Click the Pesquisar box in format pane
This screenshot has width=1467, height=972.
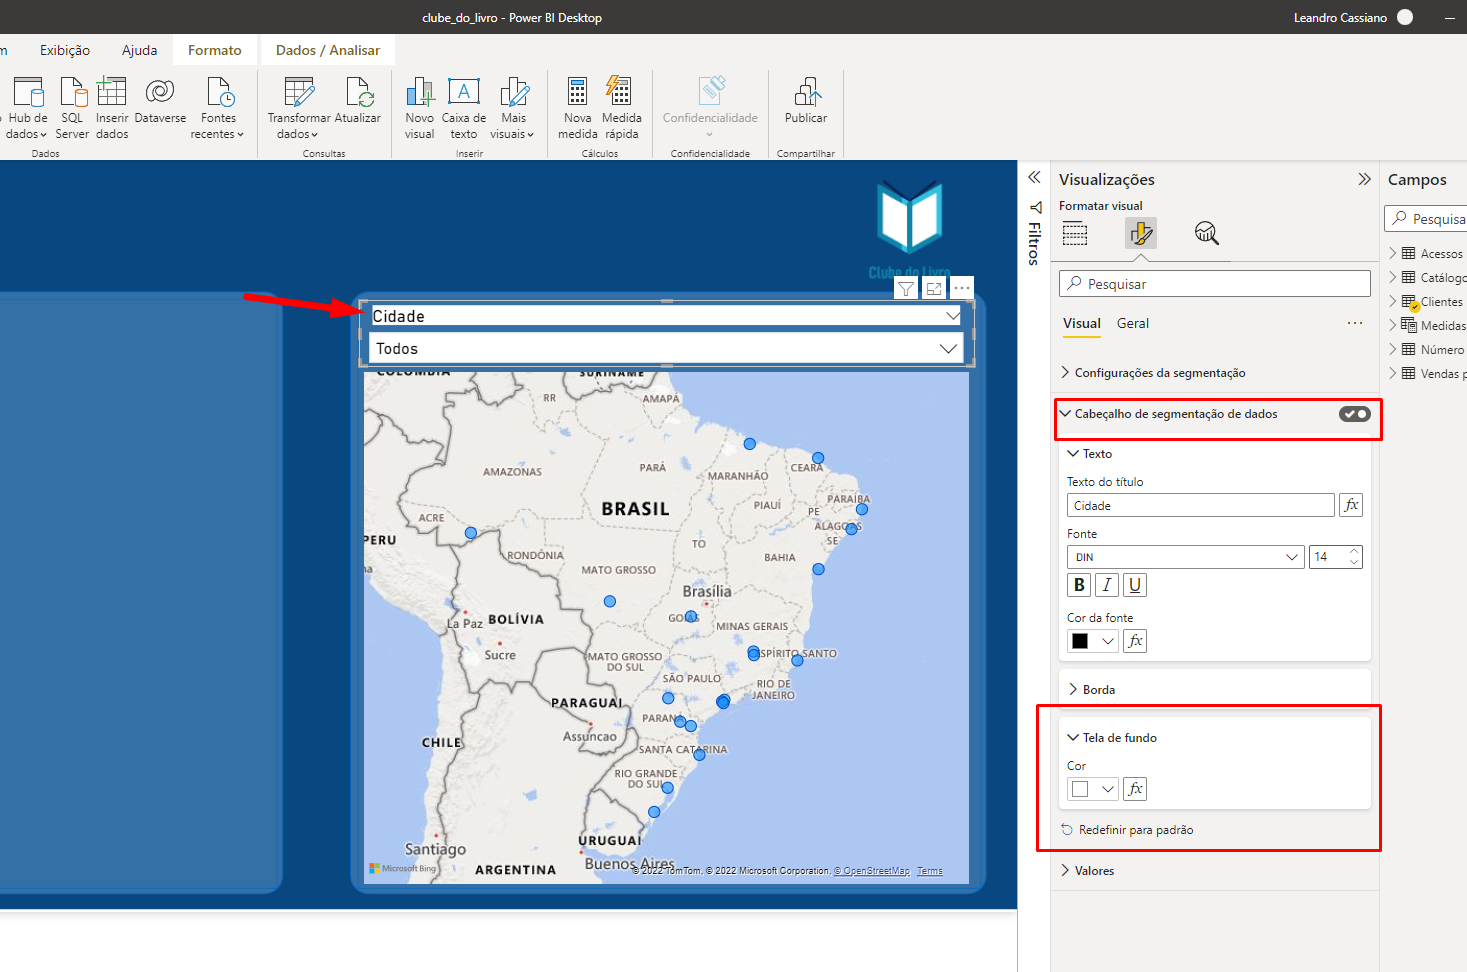tap(1215, 284)
